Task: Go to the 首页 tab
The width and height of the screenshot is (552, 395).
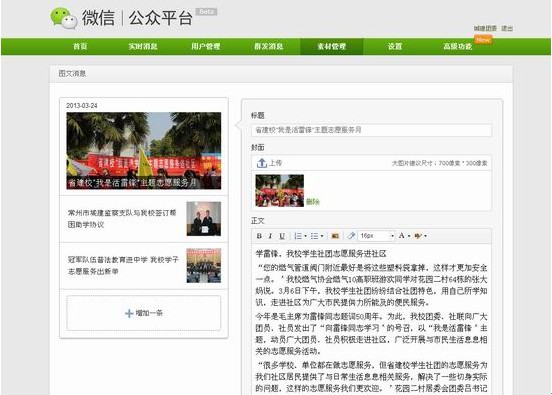Action: 80,46
